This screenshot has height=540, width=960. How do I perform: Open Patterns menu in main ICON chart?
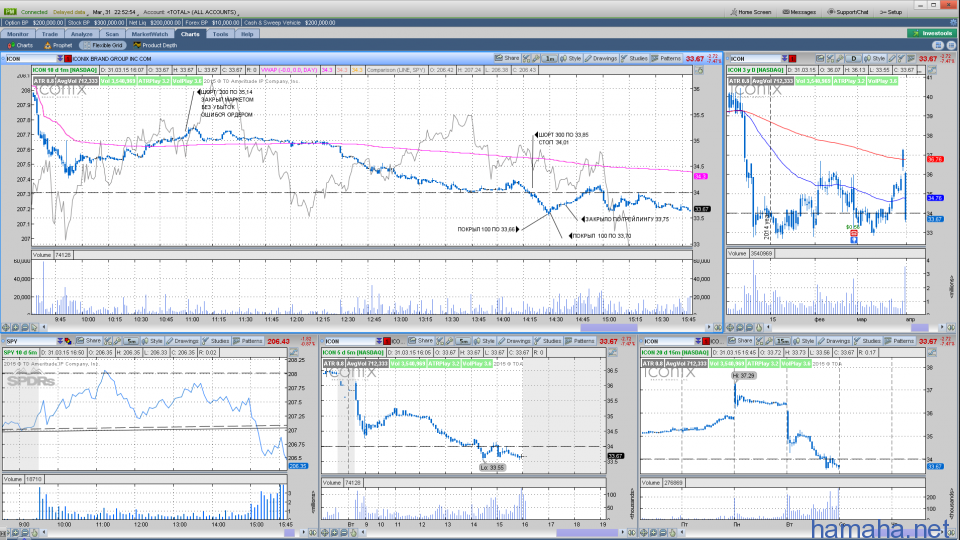coord(666,58)
